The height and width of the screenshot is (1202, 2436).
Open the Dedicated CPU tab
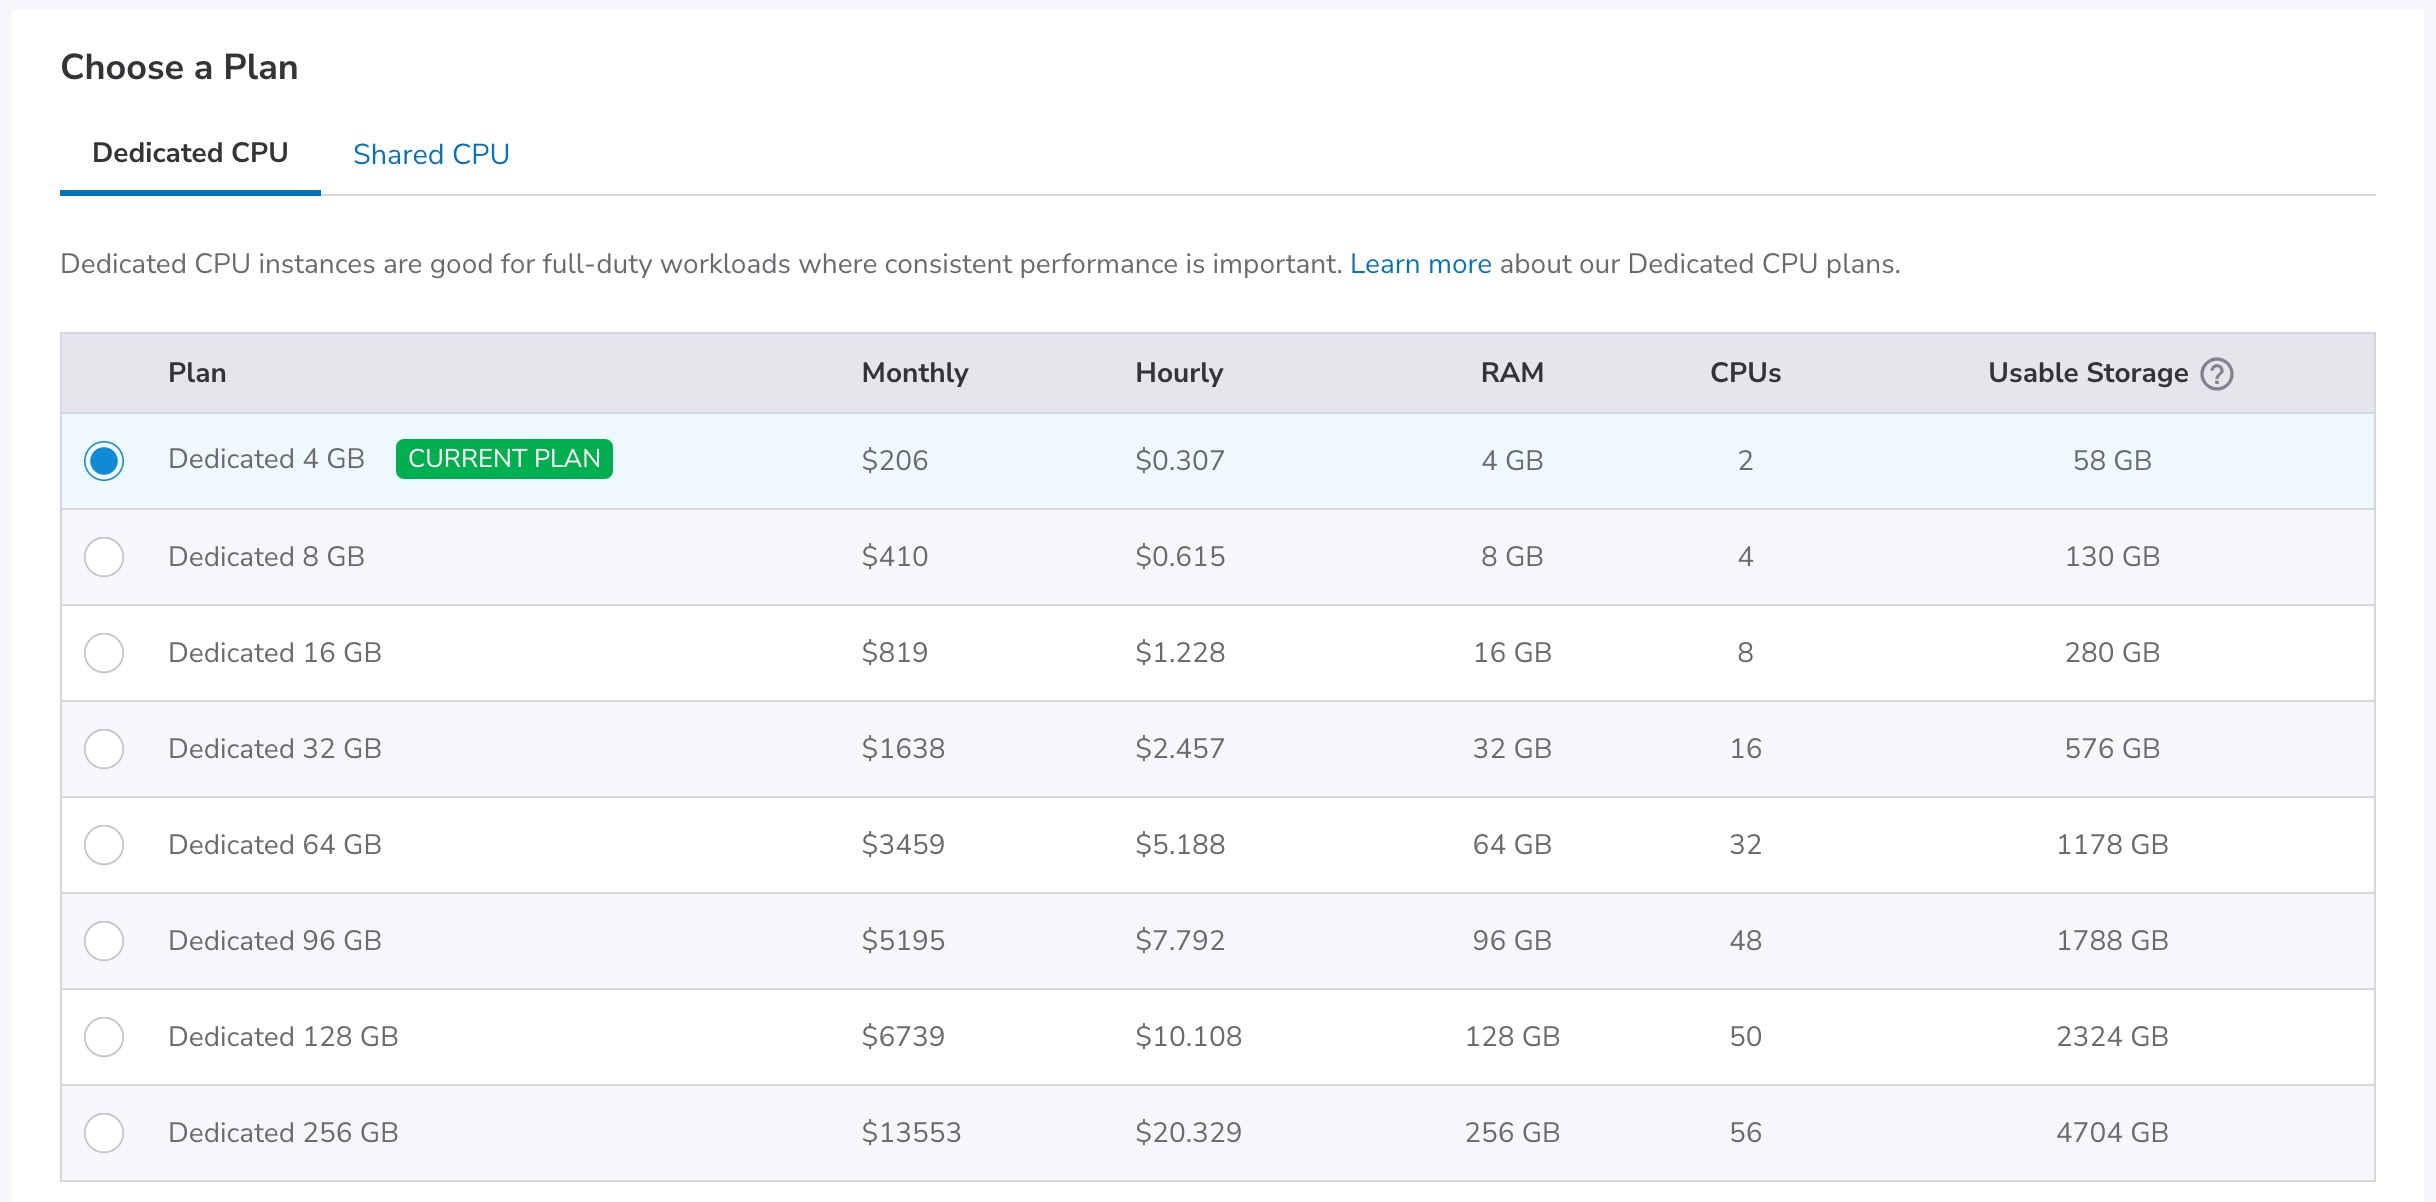coord(190,153)
